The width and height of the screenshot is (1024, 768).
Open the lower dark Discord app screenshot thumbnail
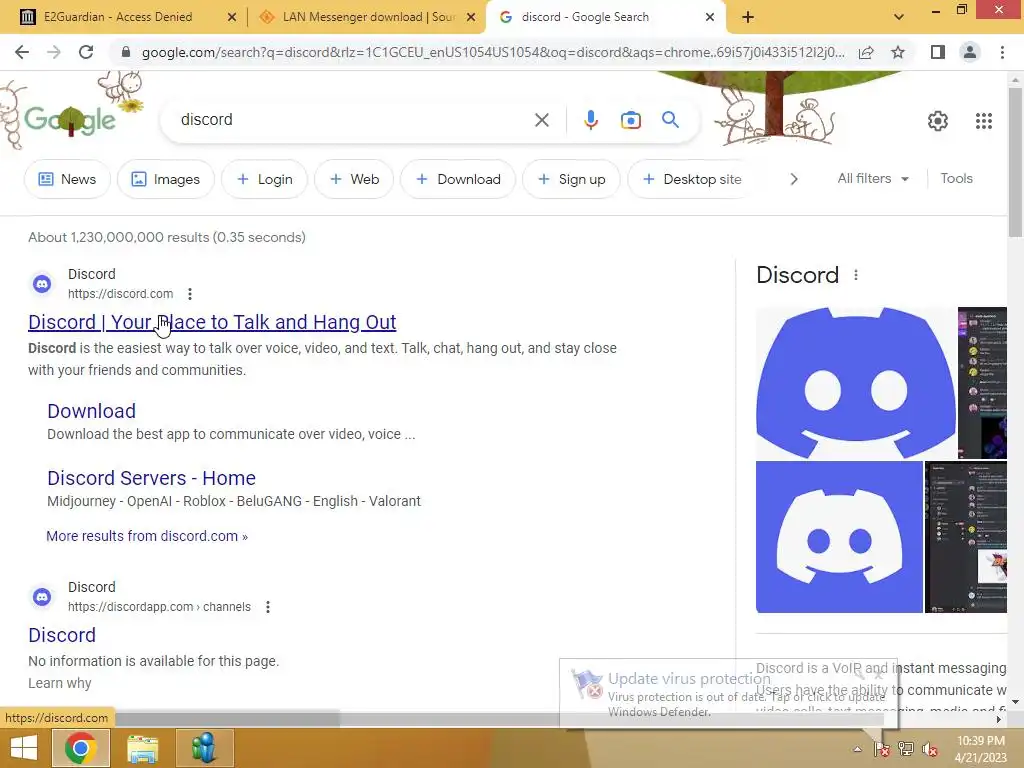tap(966, 537)
